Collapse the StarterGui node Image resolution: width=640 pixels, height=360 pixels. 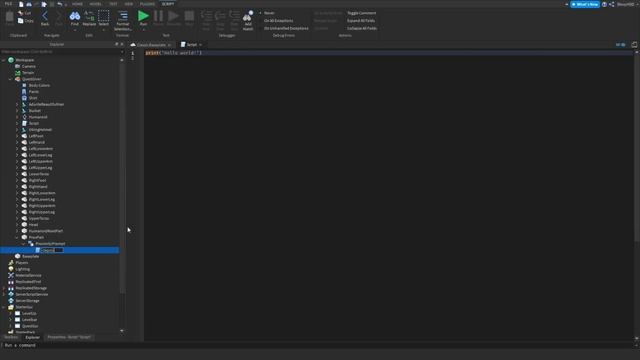4,307
